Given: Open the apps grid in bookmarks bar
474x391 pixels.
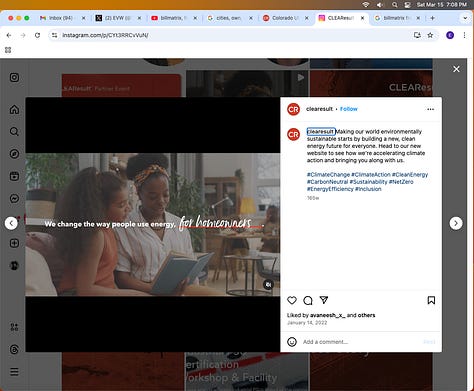Looking at the screenshot, I should (x=8, y=50).
